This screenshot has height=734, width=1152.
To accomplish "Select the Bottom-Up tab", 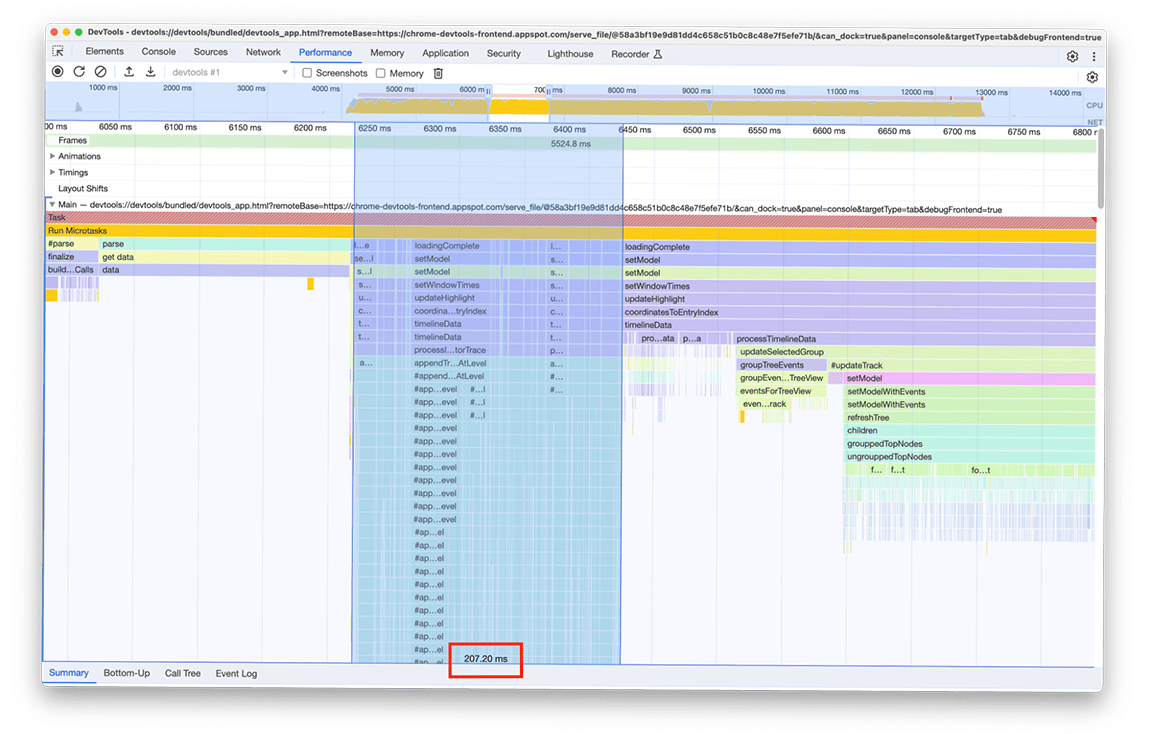I will [x=126, y=673].
